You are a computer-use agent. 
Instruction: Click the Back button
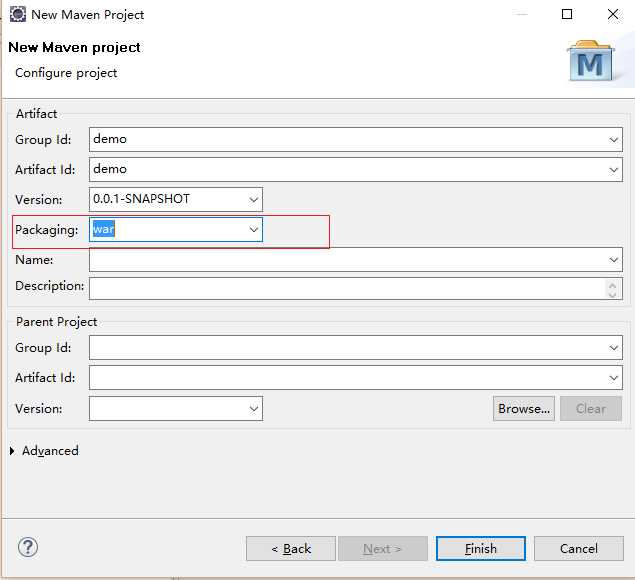point(291,549)
